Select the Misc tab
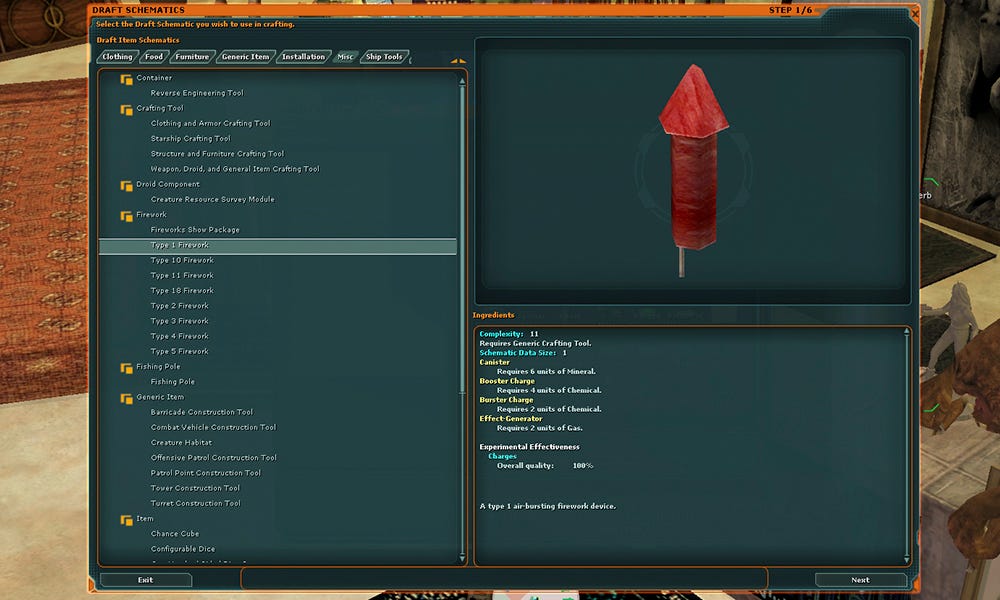The width and height of the screenshot is (1000, 600). point(345,57)
